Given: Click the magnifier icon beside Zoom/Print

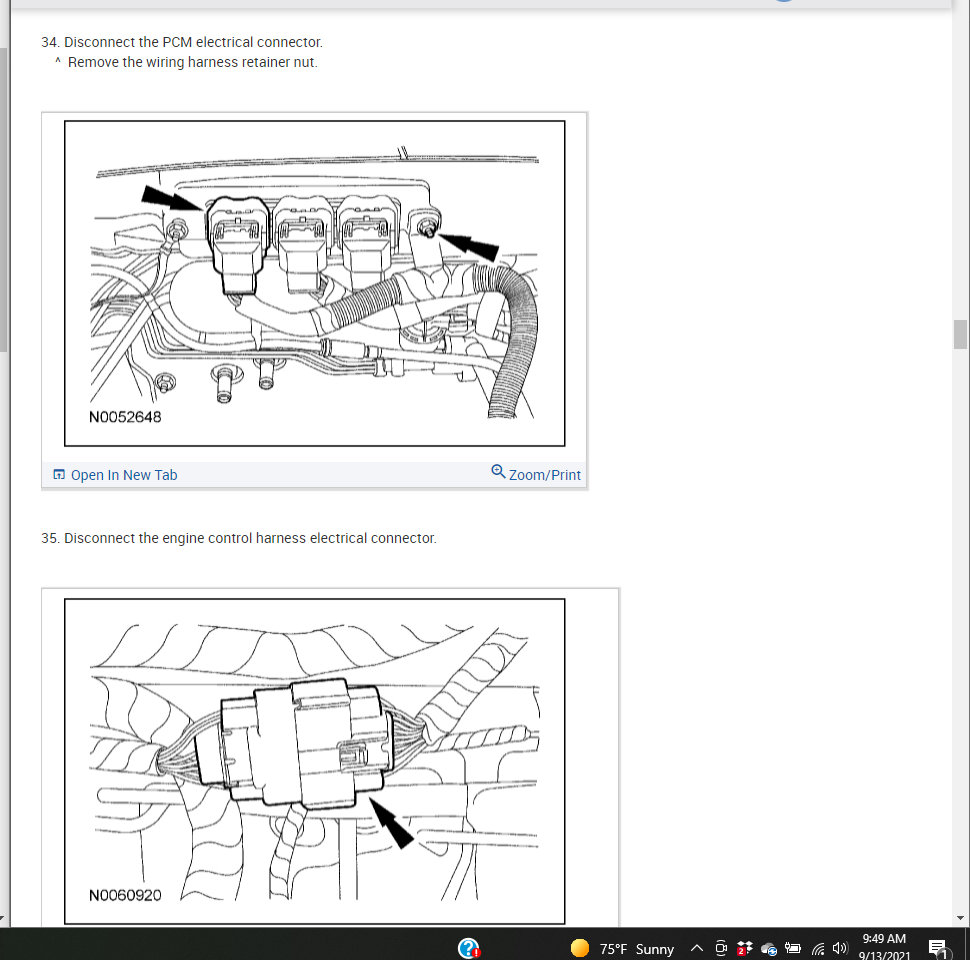Looking at the screenshot, I should click(498, 472).
